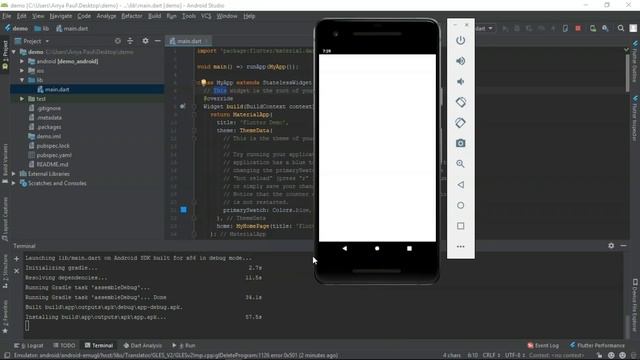Viewport: 640px width, 360px height.
Task: Open the Edit menu
Action: click(21, 16)
